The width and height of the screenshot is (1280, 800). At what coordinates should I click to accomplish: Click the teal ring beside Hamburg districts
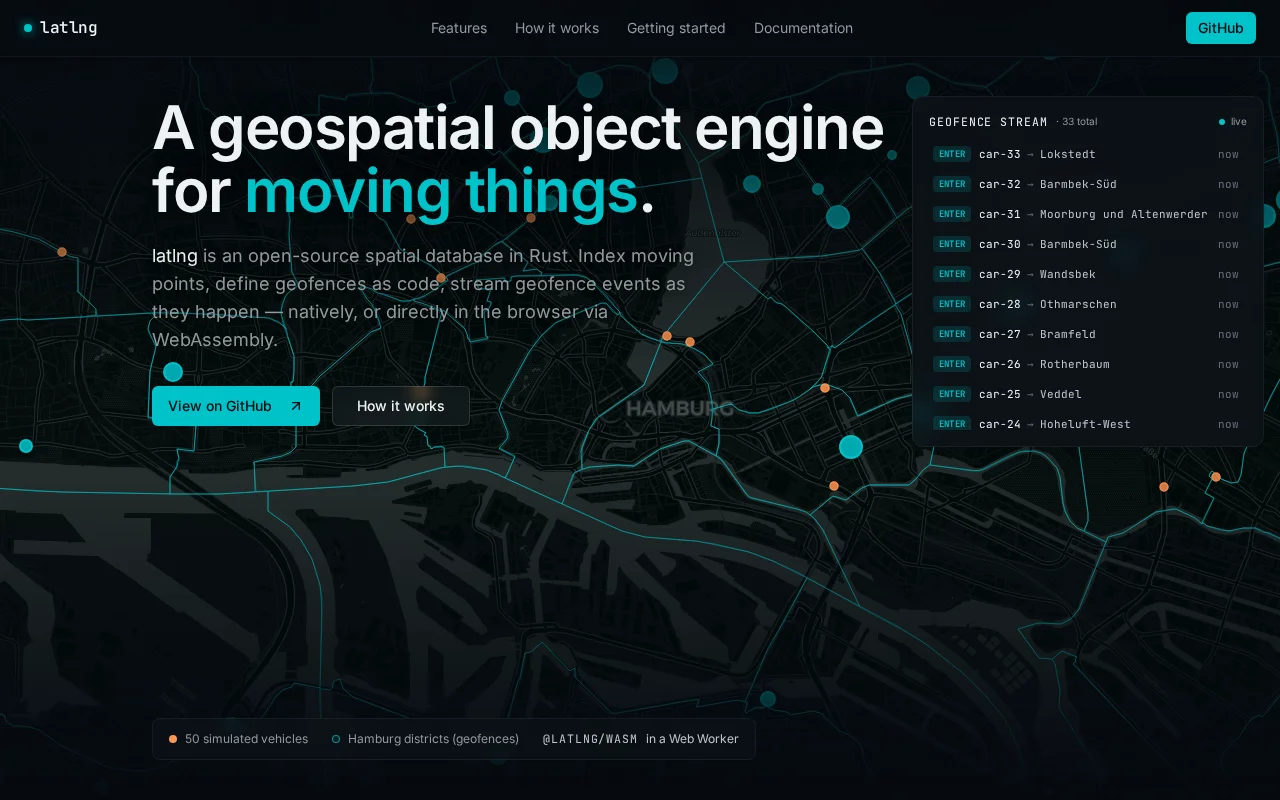[336, 739]
